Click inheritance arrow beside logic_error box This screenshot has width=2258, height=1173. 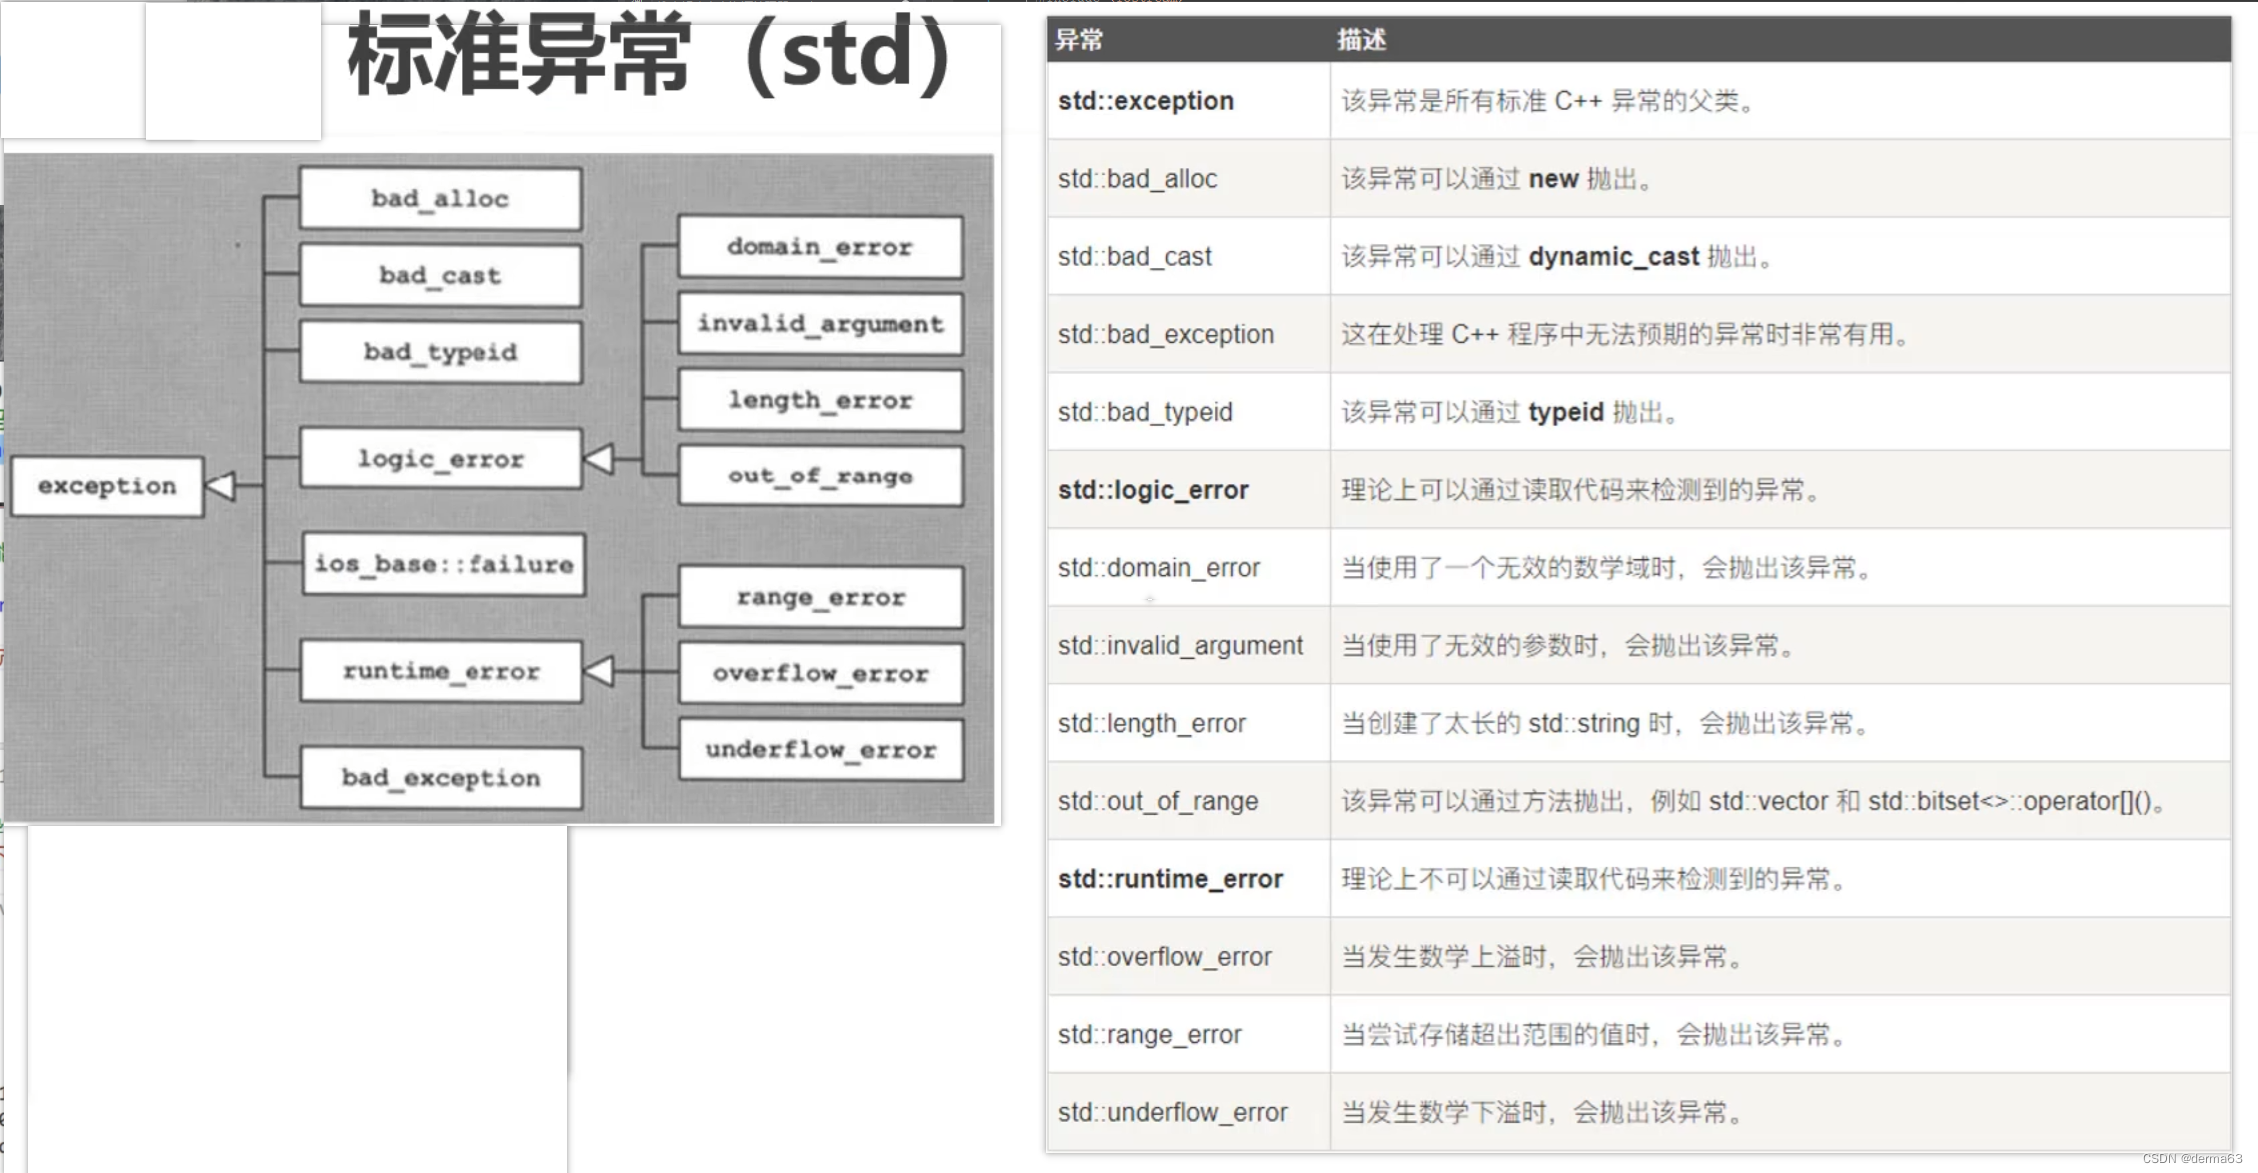(600, 459)
